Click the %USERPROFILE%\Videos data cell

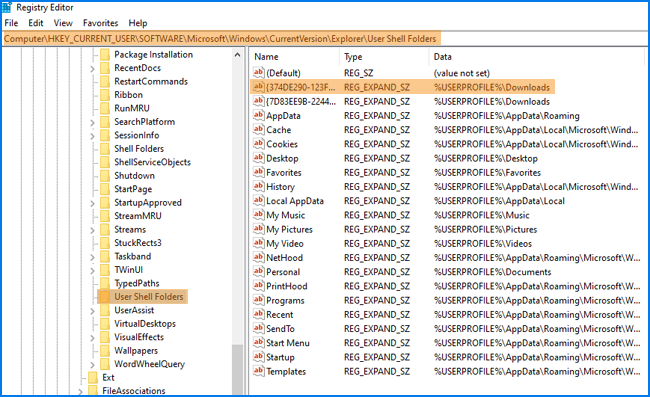(x=483, y=244)
